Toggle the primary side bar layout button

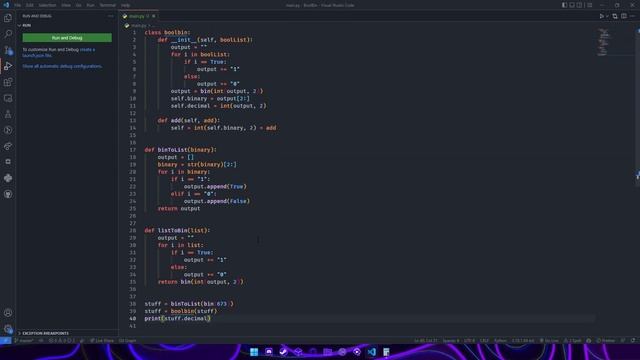pyautogui.click(x=564, y=5)
